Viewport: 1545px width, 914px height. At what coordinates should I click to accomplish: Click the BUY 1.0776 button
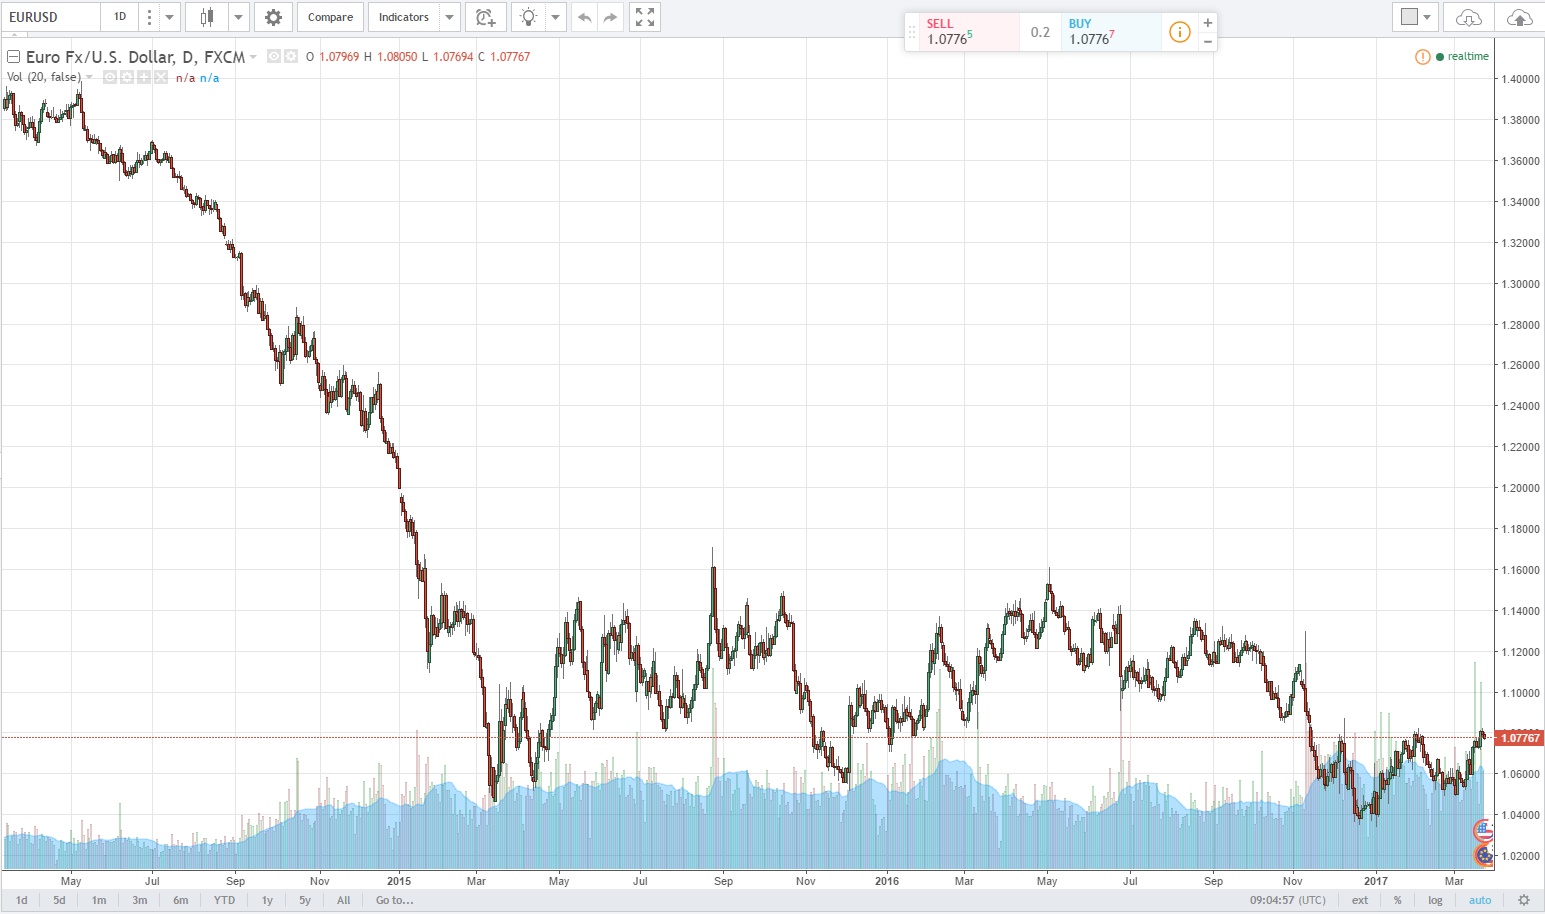click(x=1111, y=32)
